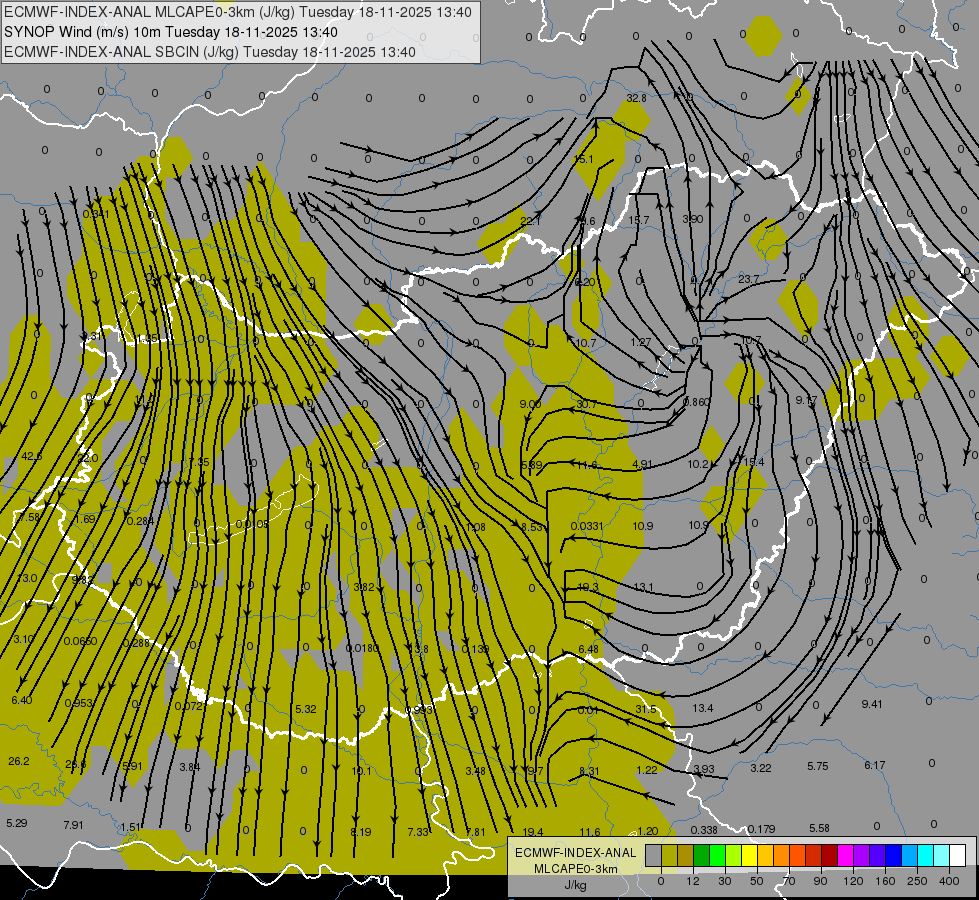This screenshot has width=979, height=900.
Task: Click the magenta legend swatch
Action: pyautogui.click(x=845, y=855)
